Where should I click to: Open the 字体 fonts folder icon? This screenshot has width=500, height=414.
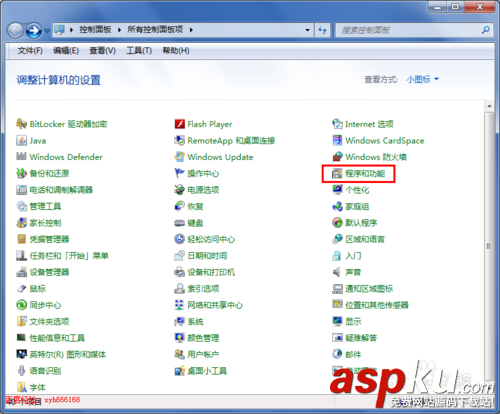[21, 387]
